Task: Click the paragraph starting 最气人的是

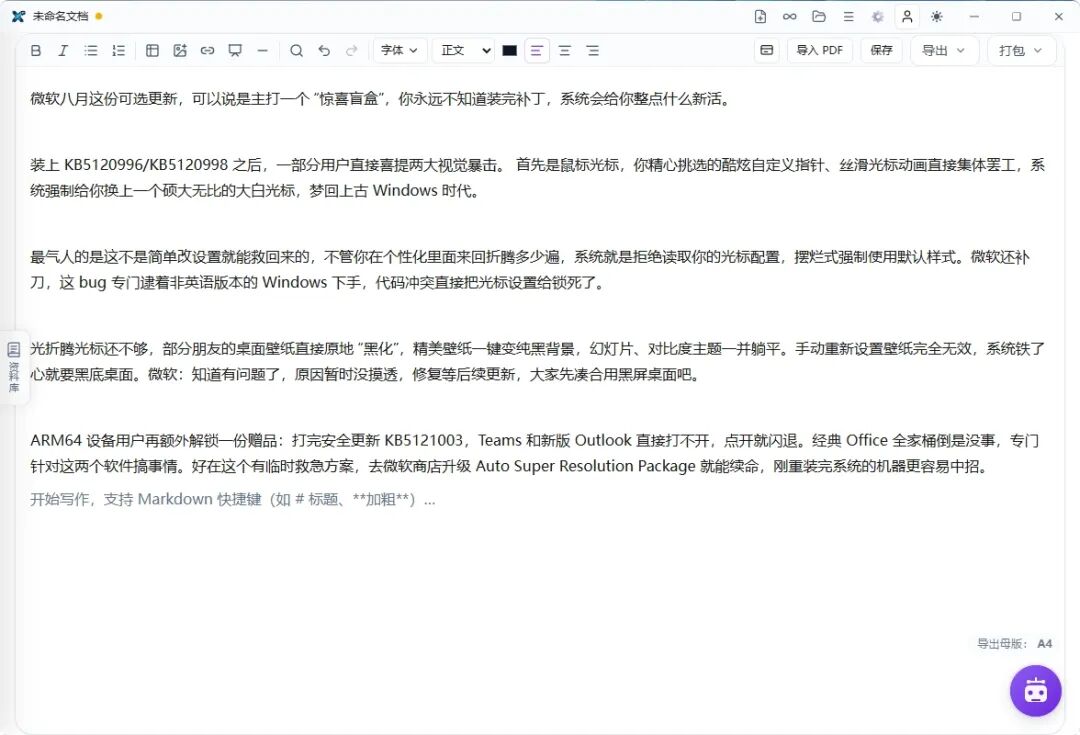Action: (x=530, y=269)
